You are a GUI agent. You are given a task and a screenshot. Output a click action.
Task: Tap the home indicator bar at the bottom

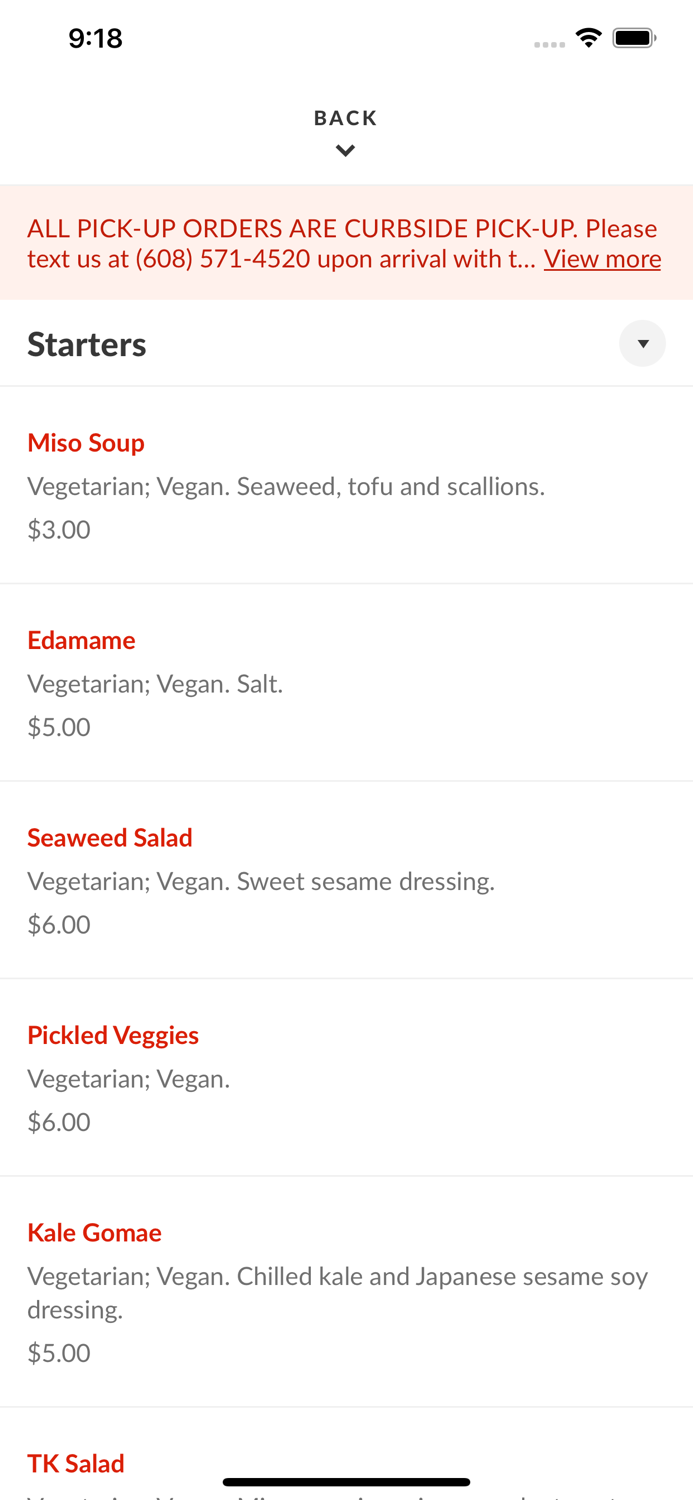[x=345, y=1481]
